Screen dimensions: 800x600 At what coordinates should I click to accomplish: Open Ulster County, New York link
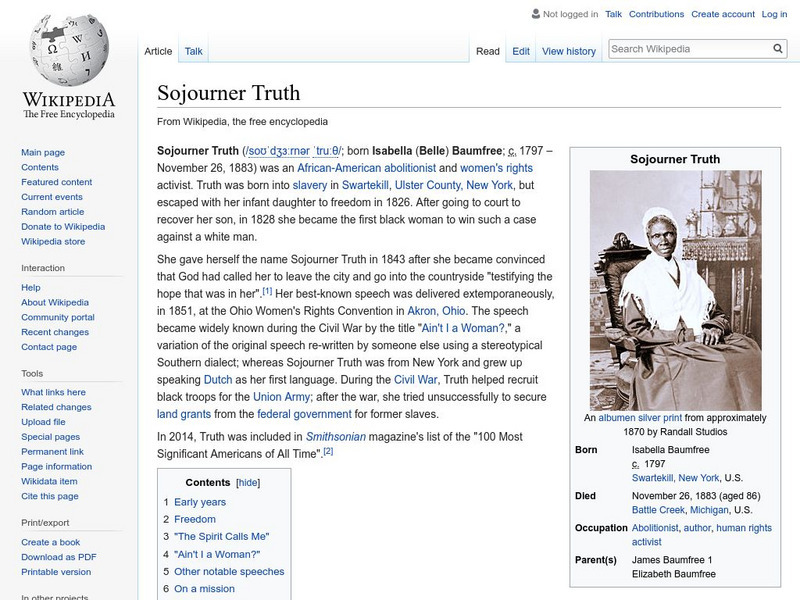coord(454,185)
